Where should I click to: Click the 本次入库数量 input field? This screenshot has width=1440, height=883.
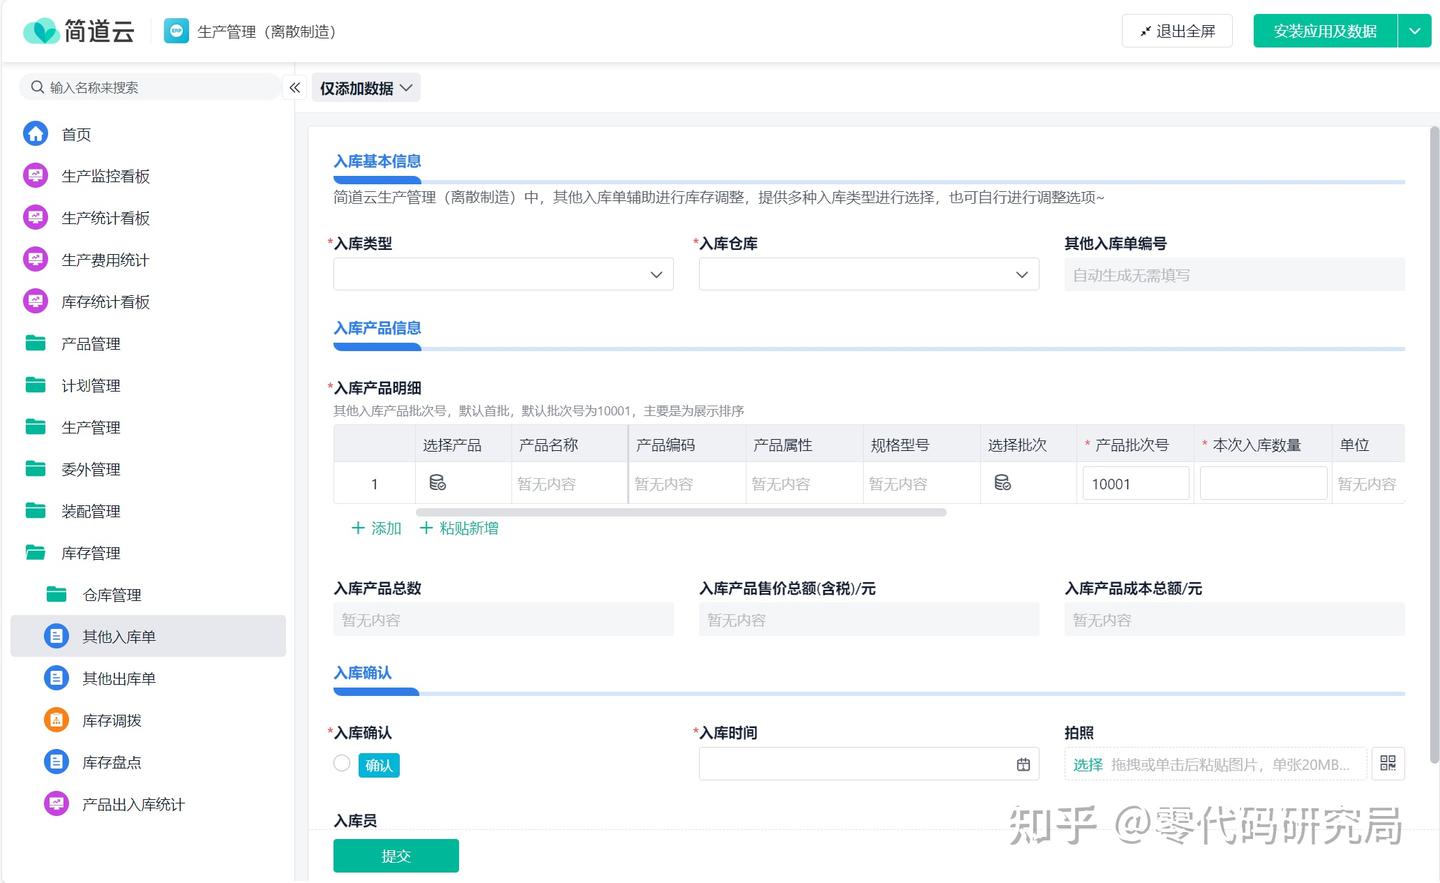1263,484
